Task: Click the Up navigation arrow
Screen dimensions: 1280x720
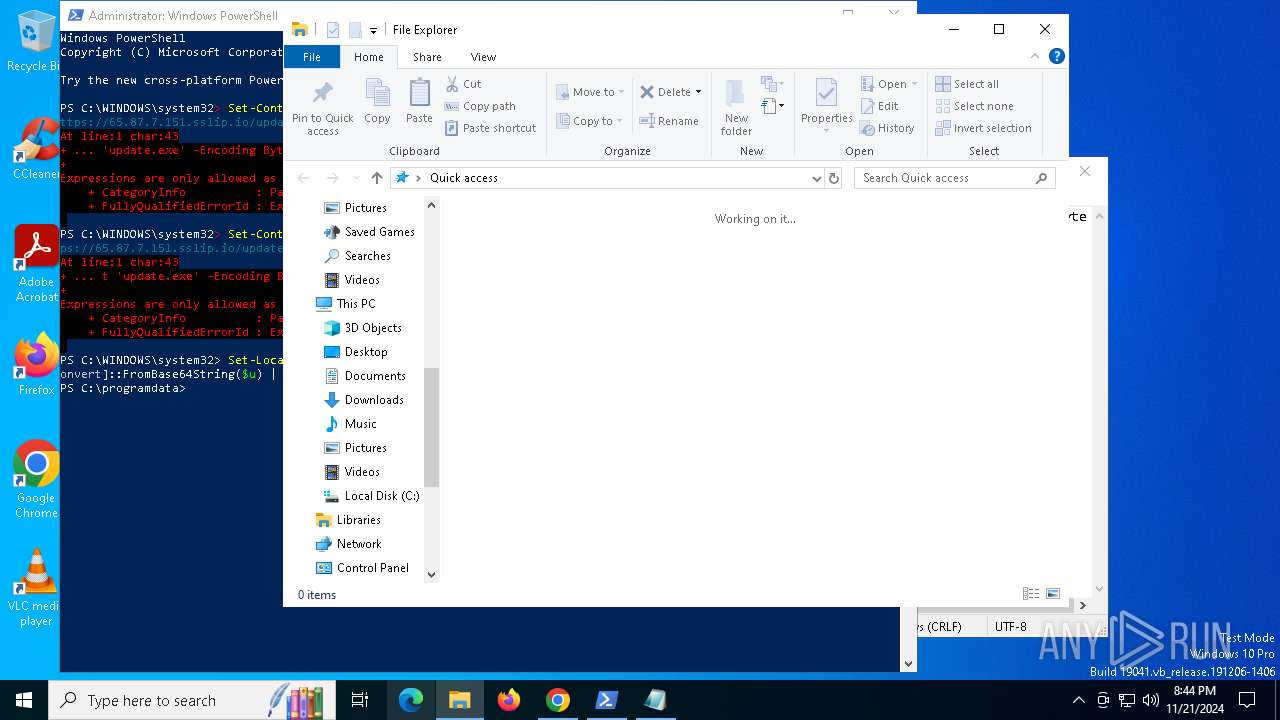Action: (x=376, y=178)
